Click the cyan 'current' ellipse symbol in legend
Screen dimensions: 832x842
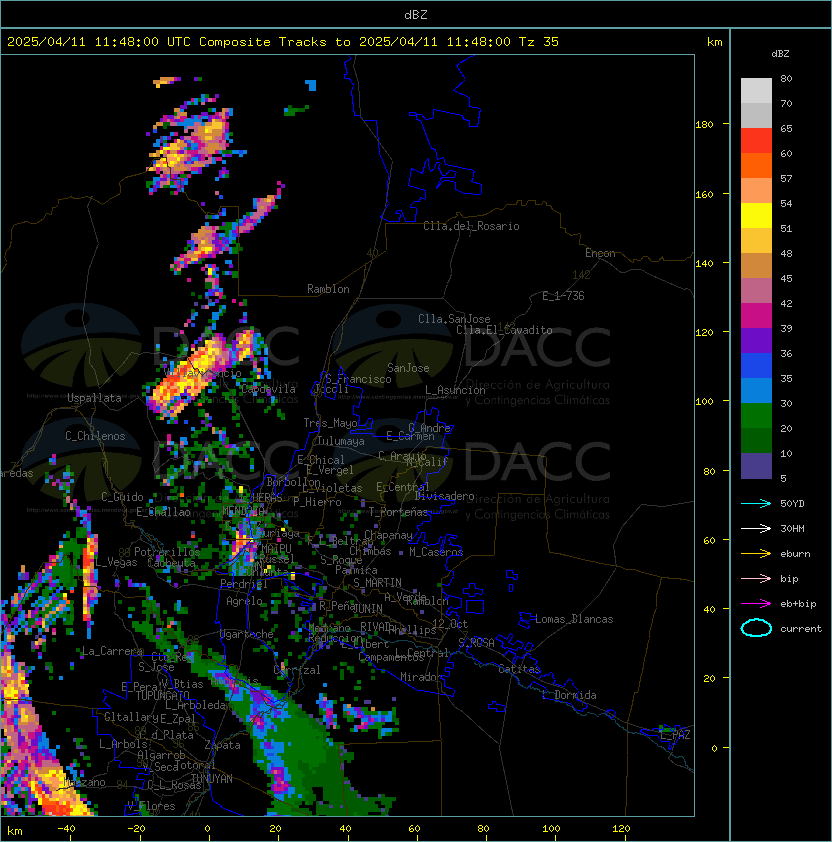click(756, 628)
